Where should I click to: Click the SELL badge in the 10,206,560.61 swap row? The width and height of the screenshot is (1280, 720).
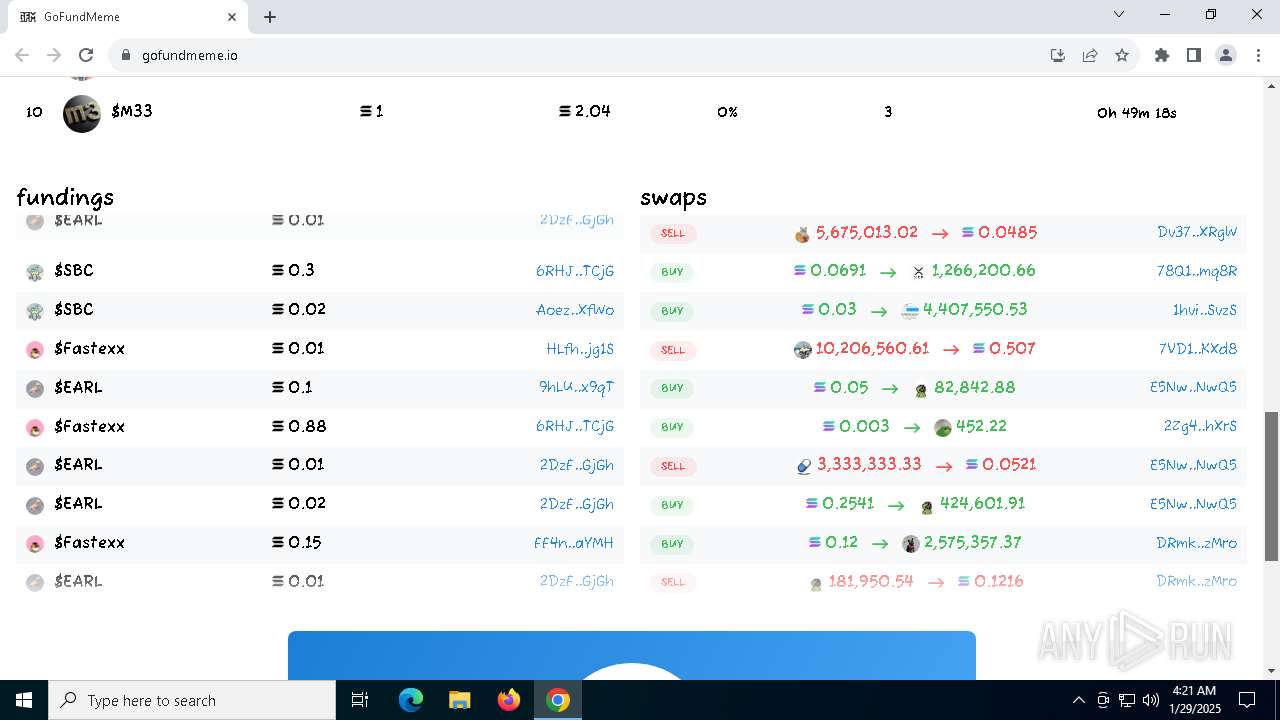[673, 350]
